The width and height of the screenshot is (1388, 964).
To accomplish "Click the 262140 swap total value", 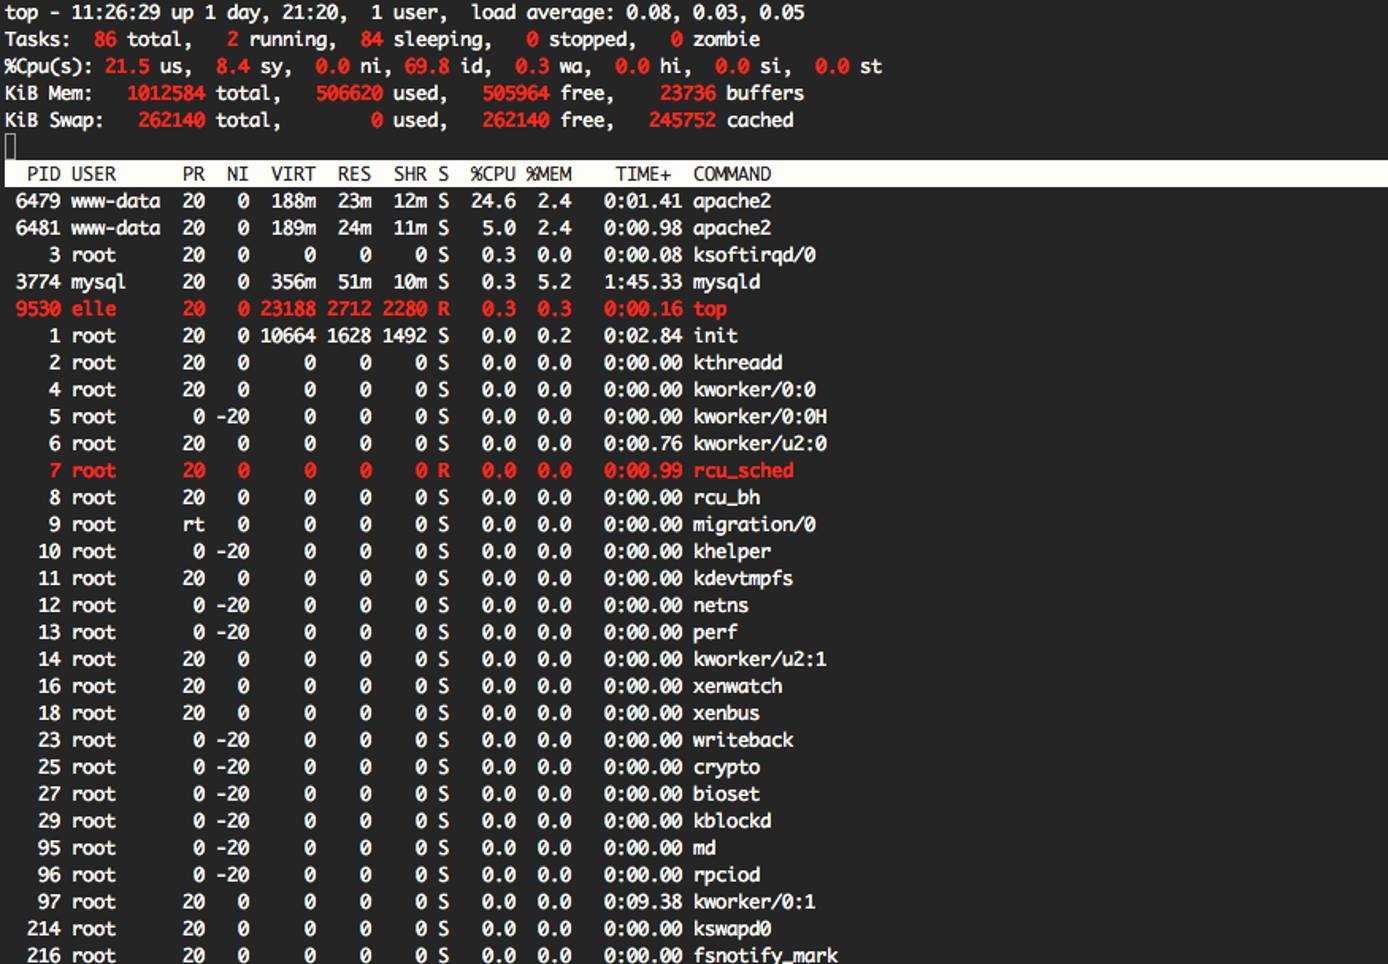I will point(171,120).
